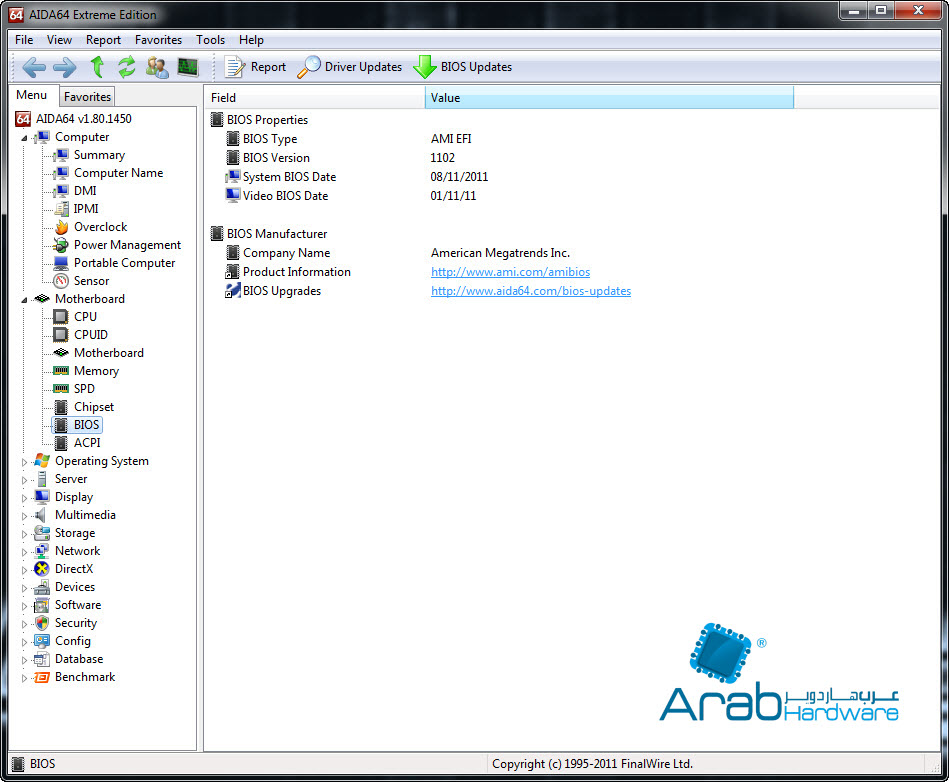Click the Portable Computer laptop icon

click(61, 263)
